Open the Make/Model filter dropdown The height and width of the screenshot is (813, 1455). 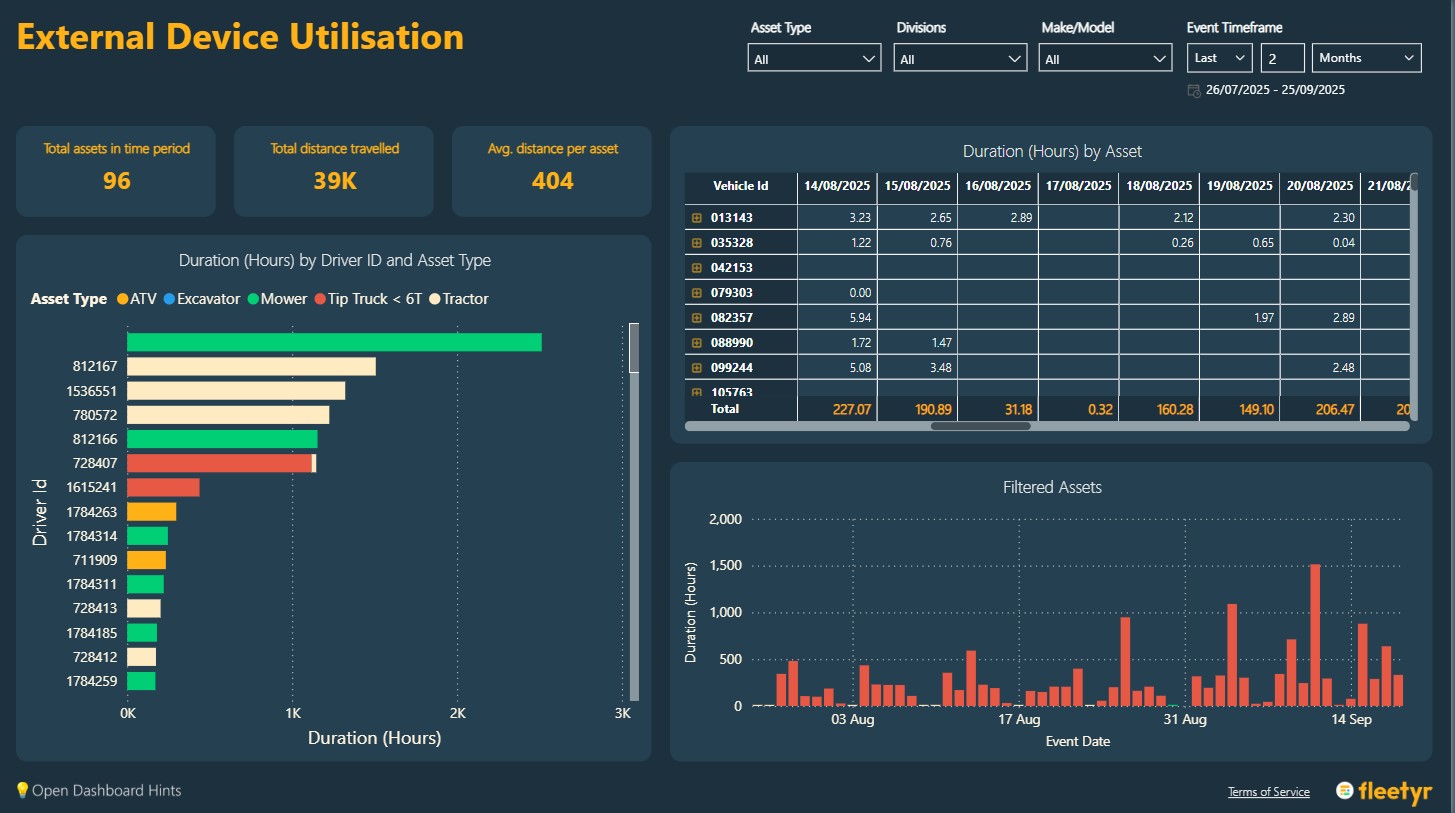click(1105, 59)
